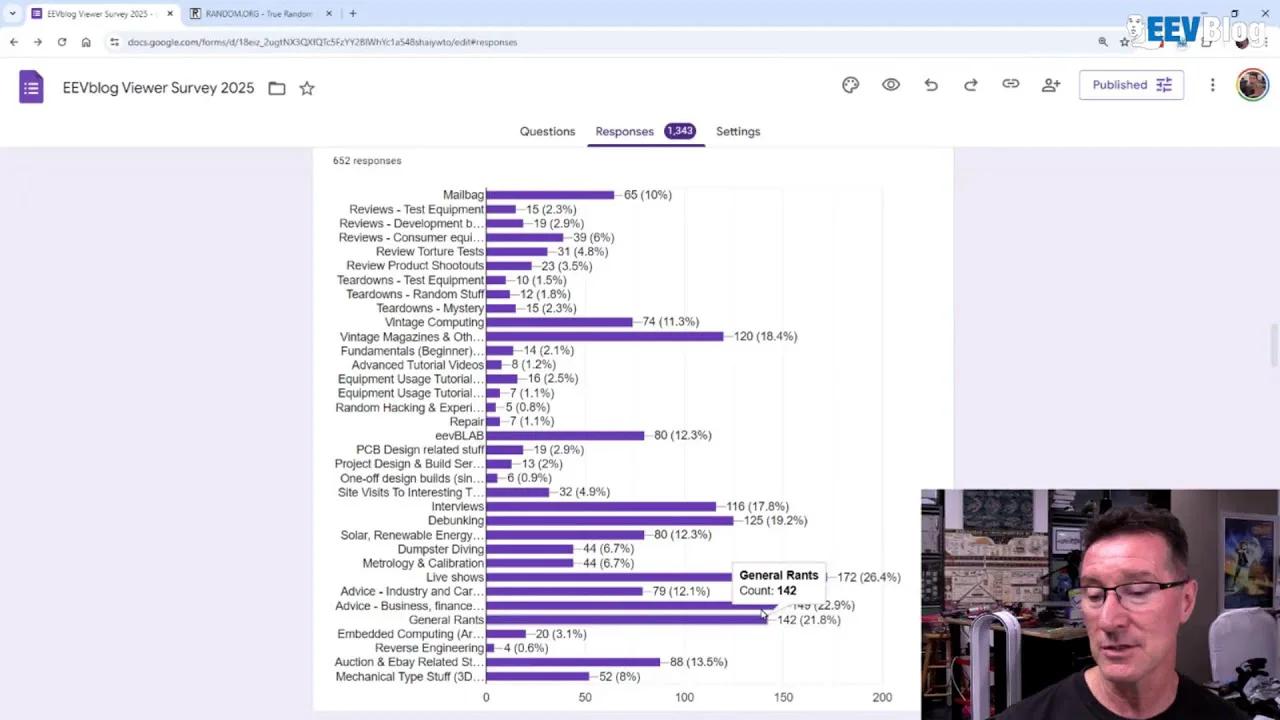Image resolution: width=1280 pixels, height=720 pixels.
Task: Click the browser address bar URL
Action: point(322,42)
